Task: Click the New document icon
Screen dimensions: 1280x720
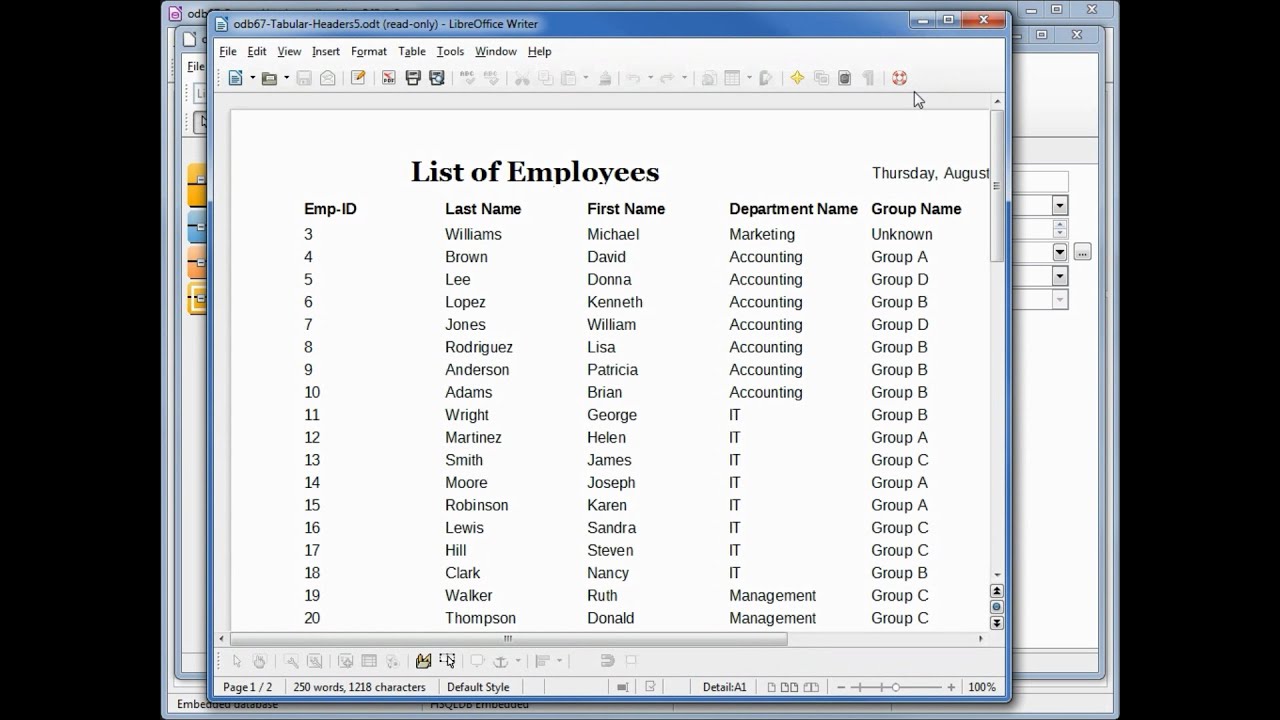Action: point(236,78)
